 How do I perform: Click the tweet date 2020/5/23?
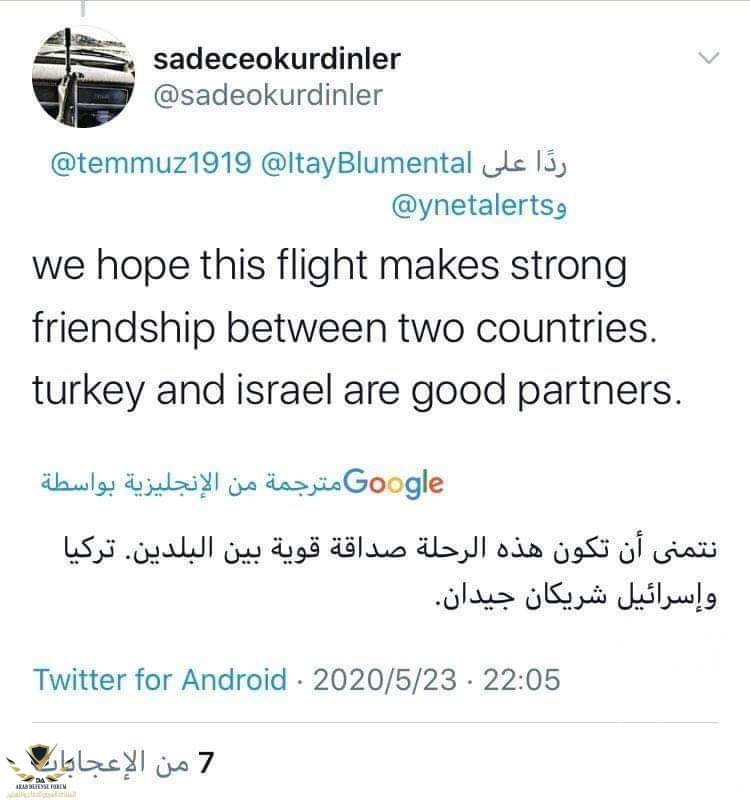(x=385, y=680)
